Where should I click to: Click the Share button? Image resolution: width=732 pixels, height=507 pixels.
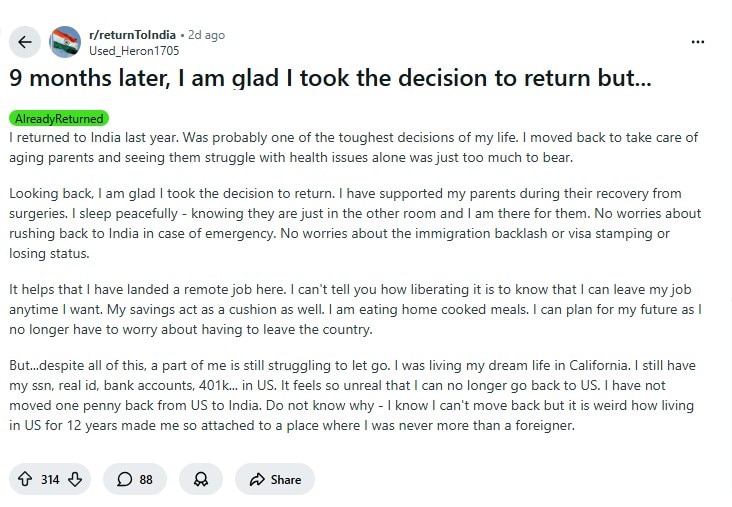point(275,479)
